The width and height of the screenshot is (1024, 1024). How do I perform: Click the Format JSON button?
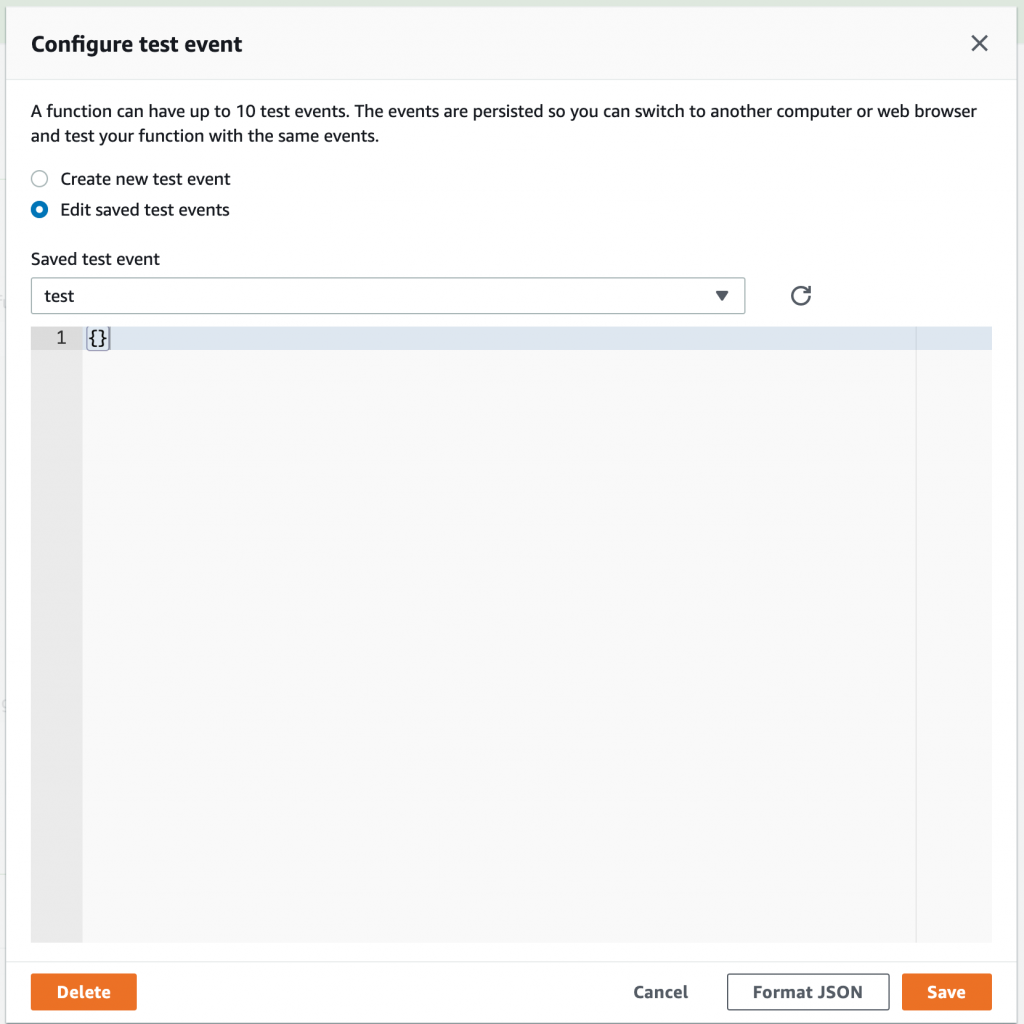click(808, 991)
